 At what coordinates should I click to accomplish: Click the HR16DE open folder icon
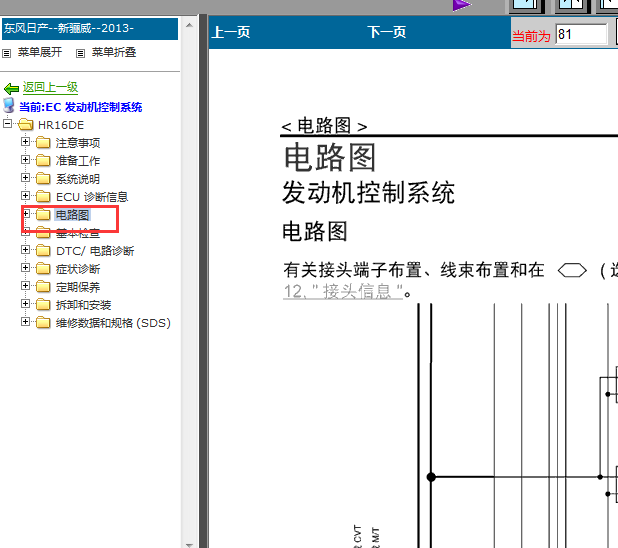click(26, 125)
